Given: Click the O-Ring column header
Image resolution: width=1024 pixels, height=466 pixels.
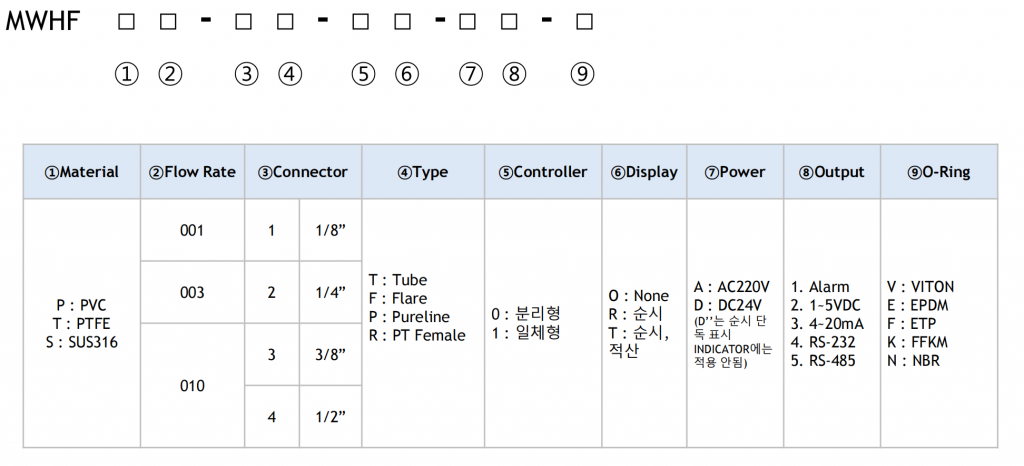Looking at the screenshot, I should (x=939, y=172).
